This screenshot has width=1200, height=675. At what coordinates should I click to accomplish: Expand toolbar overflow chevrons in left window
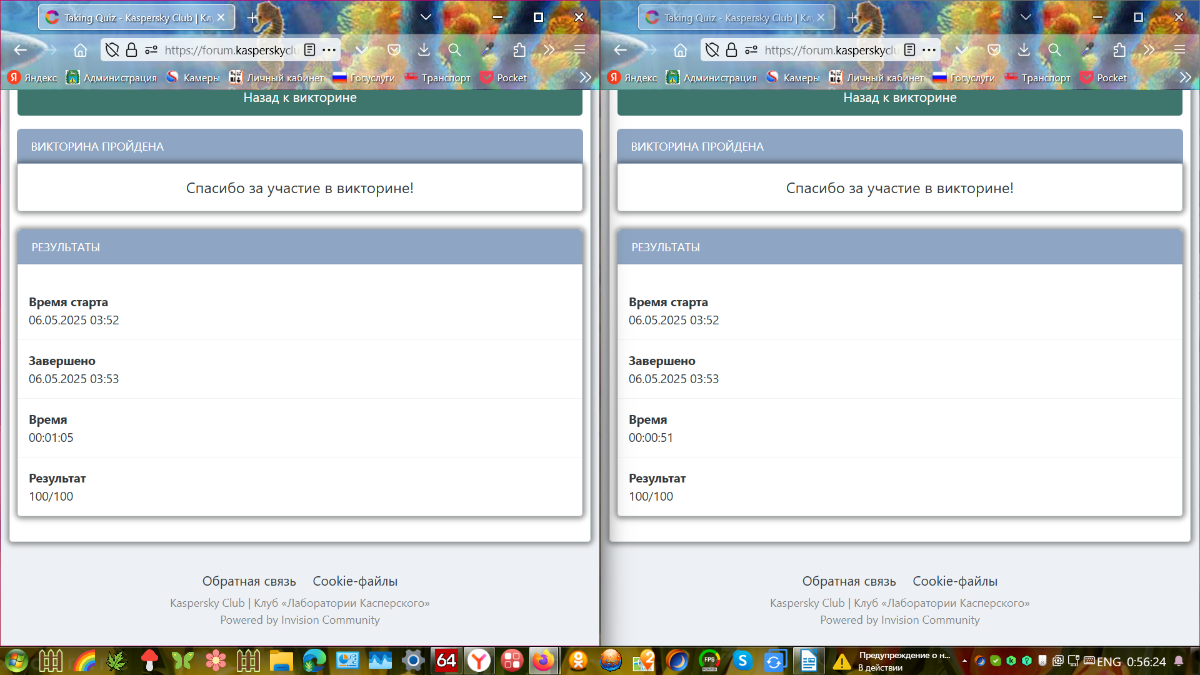tap(548, 50)
